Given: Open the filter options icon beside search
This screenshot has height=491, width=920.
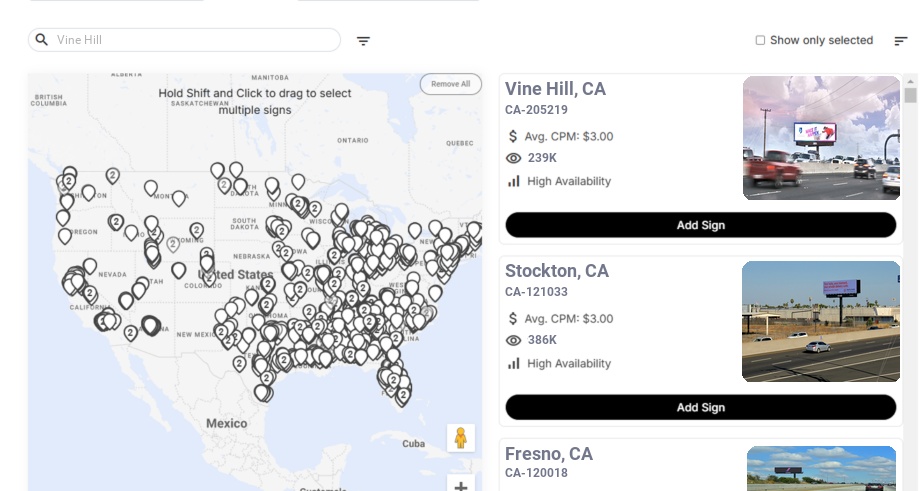Looking at the screenshot, I should (x=364, y=41).
